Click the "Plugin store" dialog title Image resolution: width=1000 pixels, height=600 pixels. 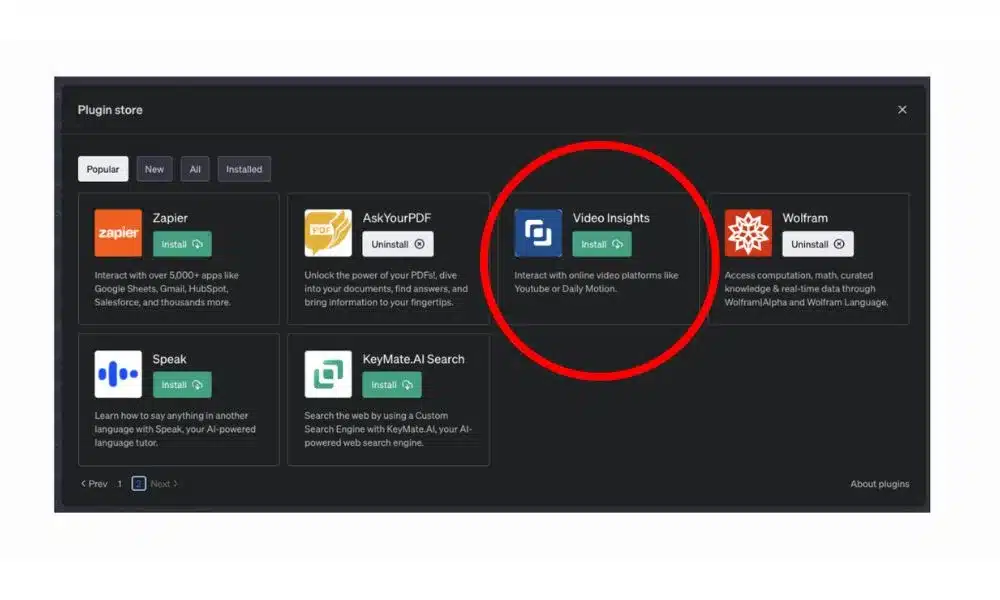coord(110,110)
